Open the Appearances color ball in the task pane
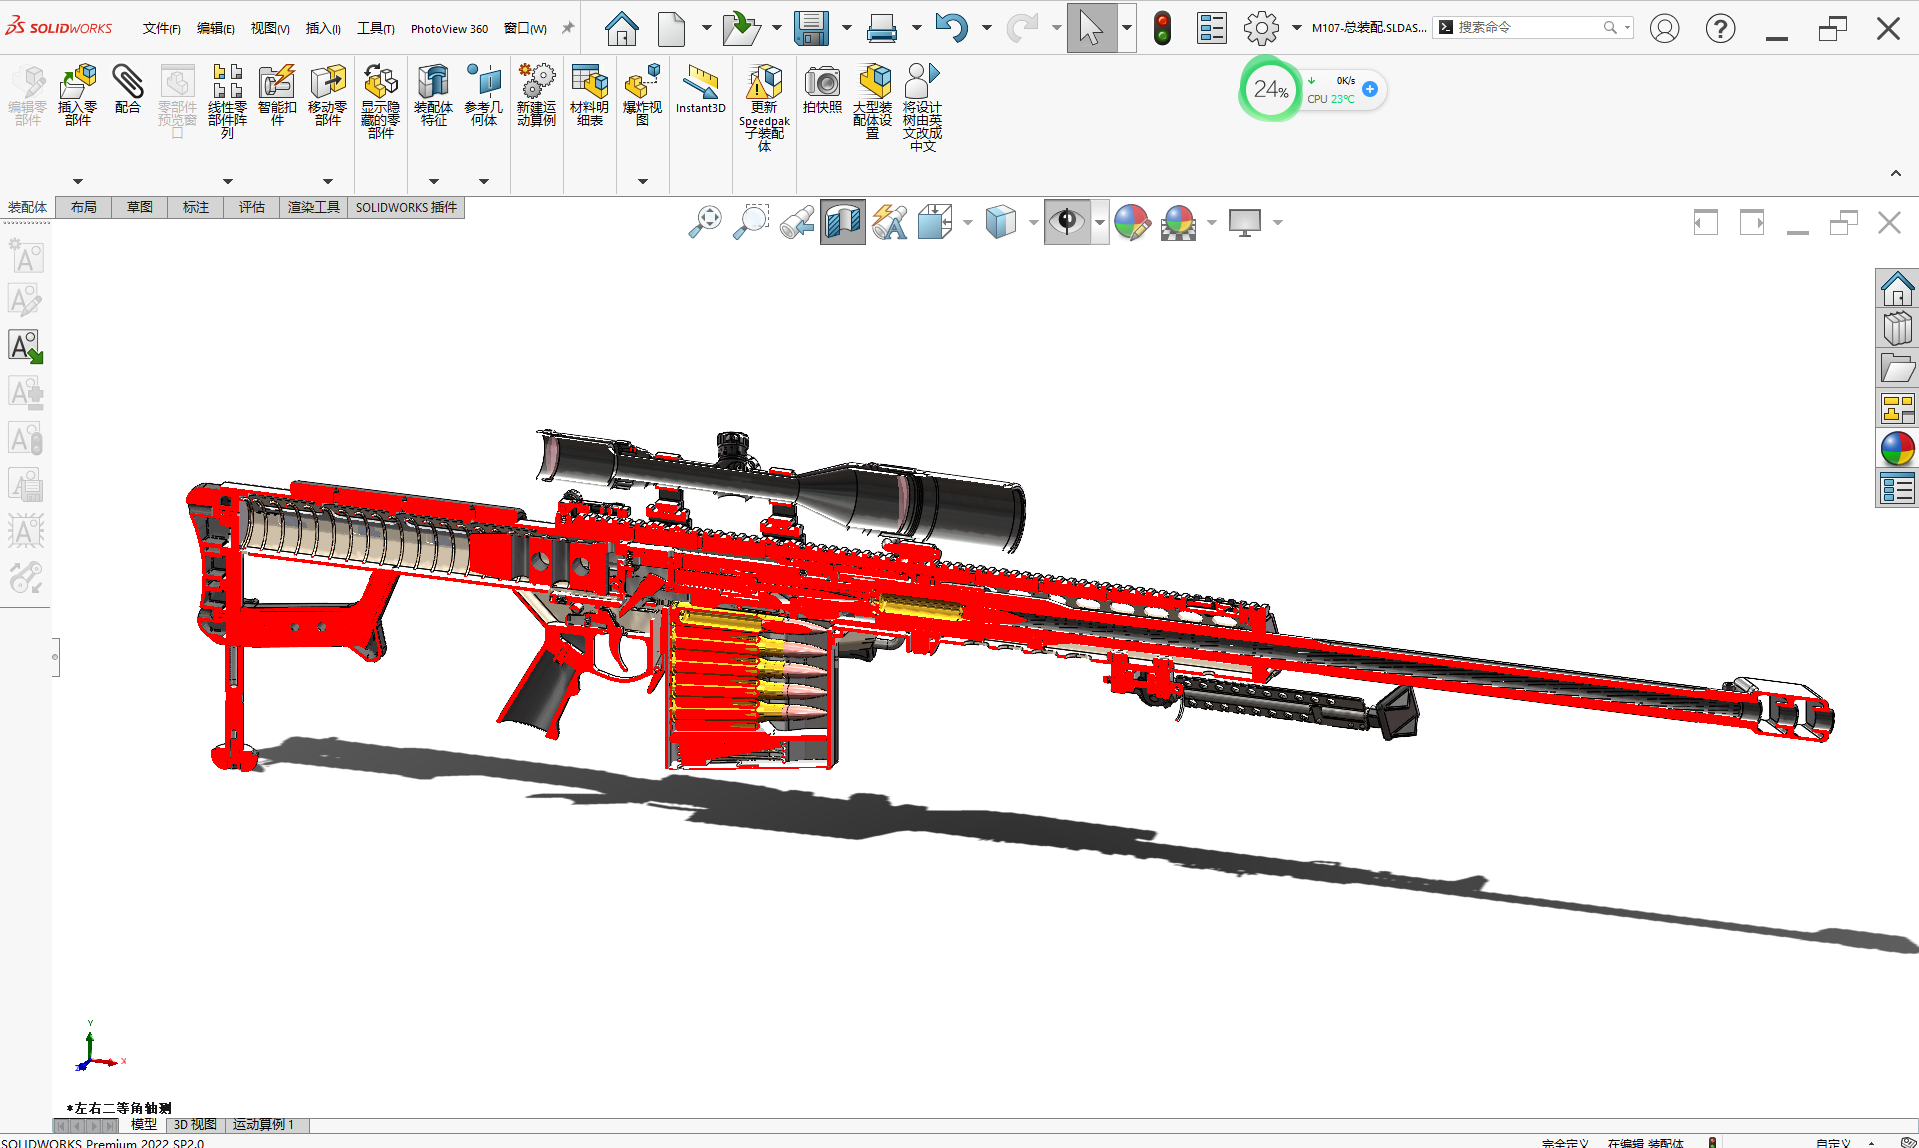Screen dimensions: 1919x1148 coord(1897,449)
